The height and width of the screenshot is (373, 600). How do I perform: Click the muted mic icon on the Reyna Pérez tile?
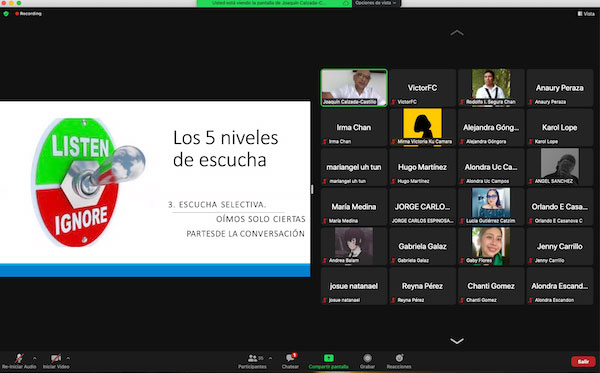click(x=393, y=300)
